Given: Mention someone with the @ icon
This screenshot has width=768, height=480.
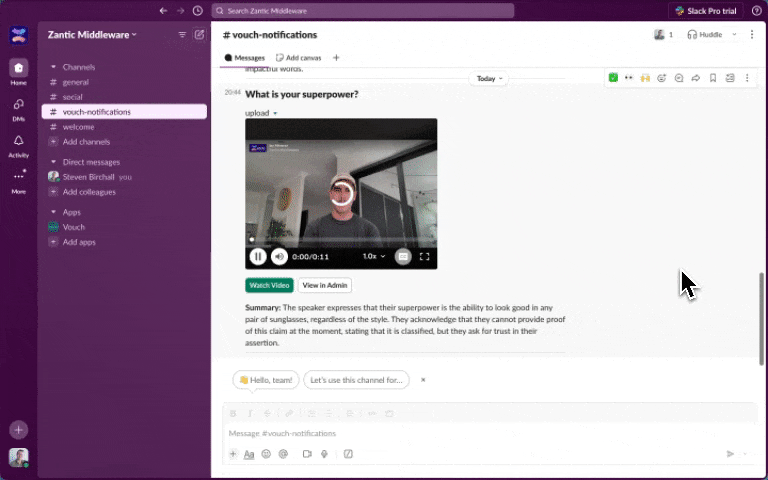Looking at the screenshot, I should (x=283, y=454).
